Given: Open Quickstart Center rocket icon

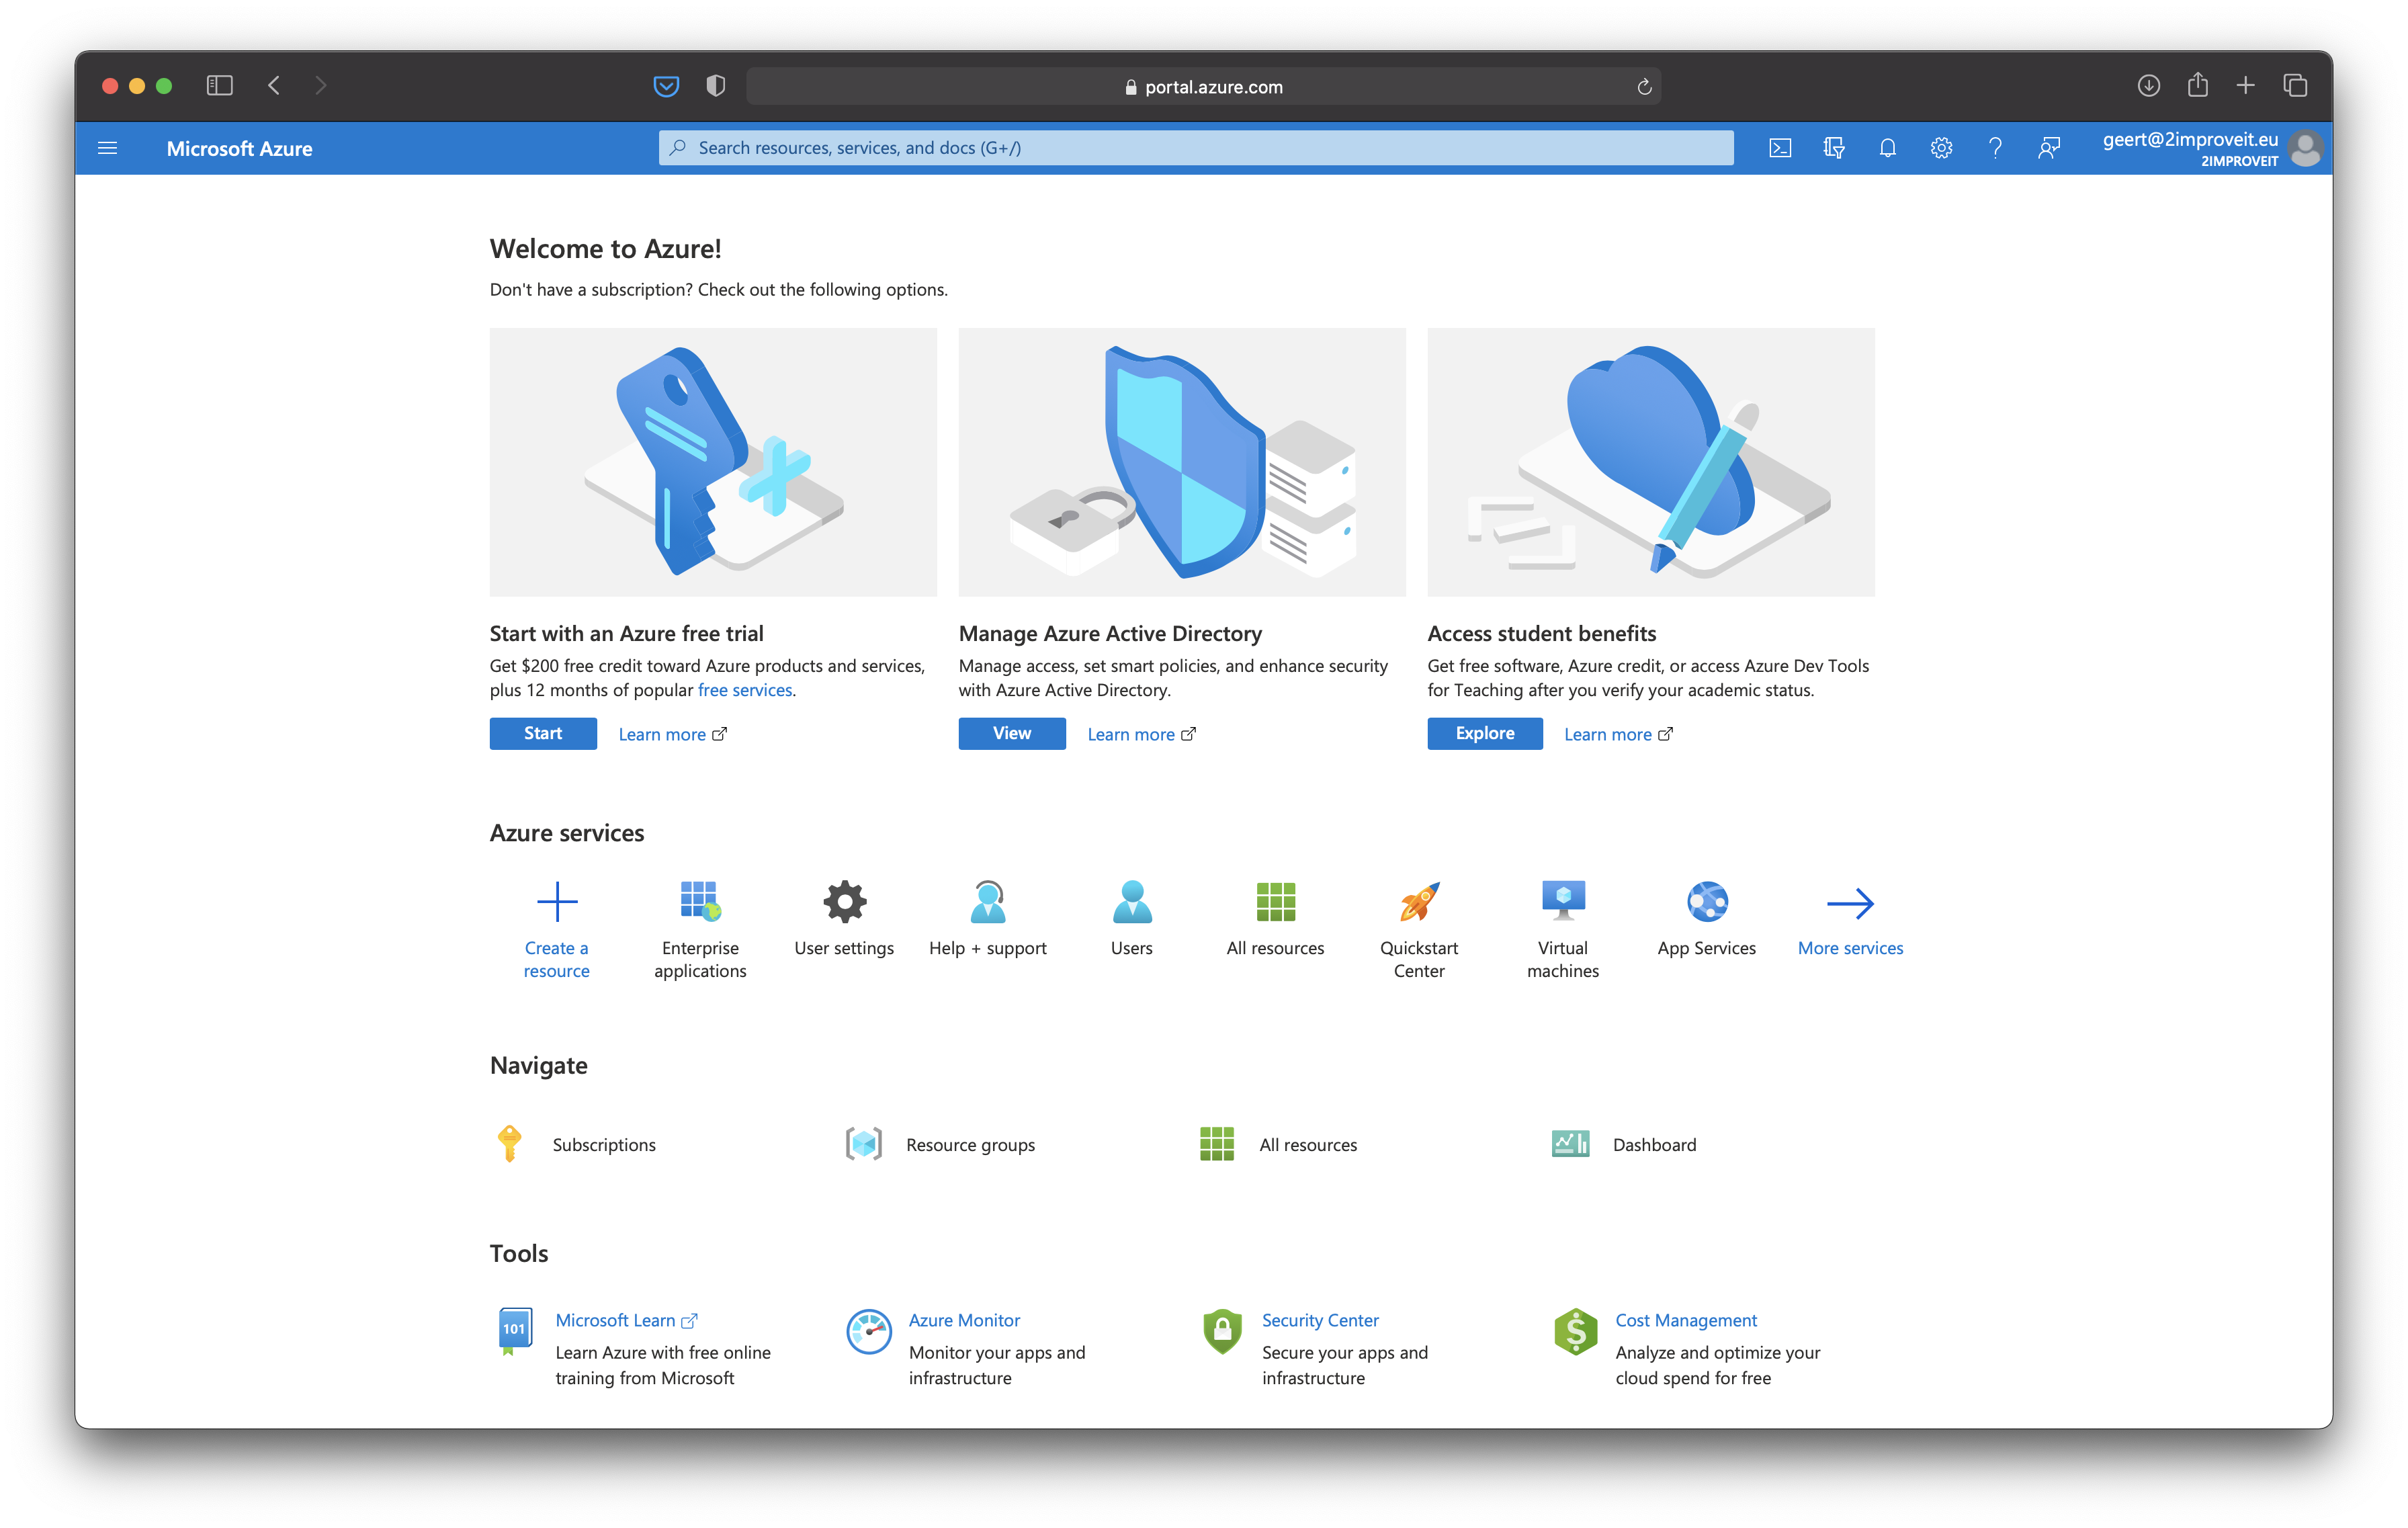Looking at the screenshot, I should (x=1419, y=901).
